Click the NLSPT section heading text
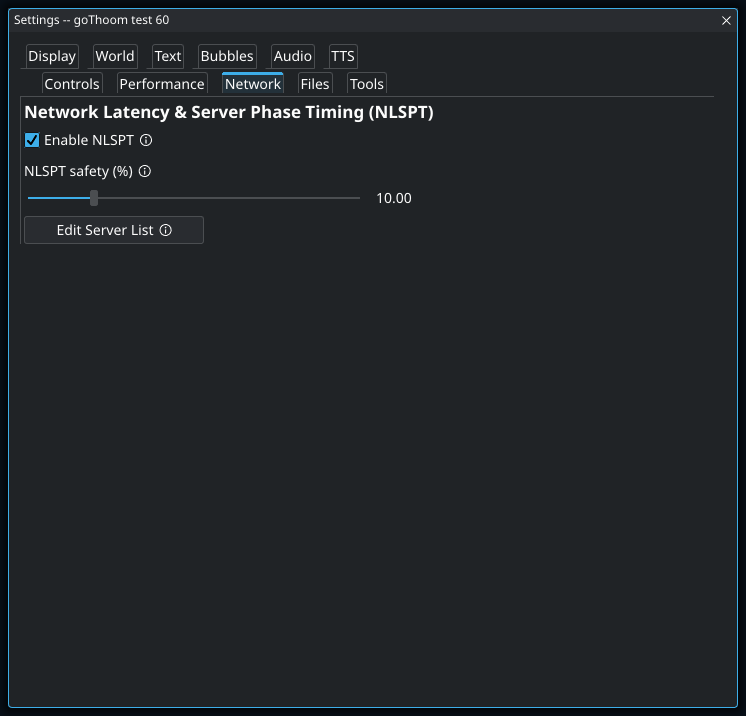746x716 pixels. (x=229, y=112)
